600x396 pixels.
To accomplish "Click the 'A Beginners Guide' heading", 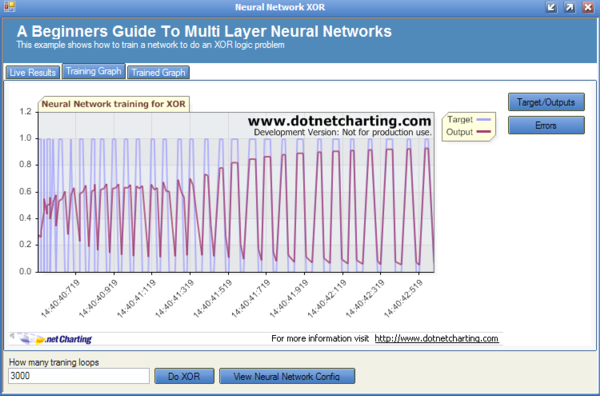I will point(204,31).
